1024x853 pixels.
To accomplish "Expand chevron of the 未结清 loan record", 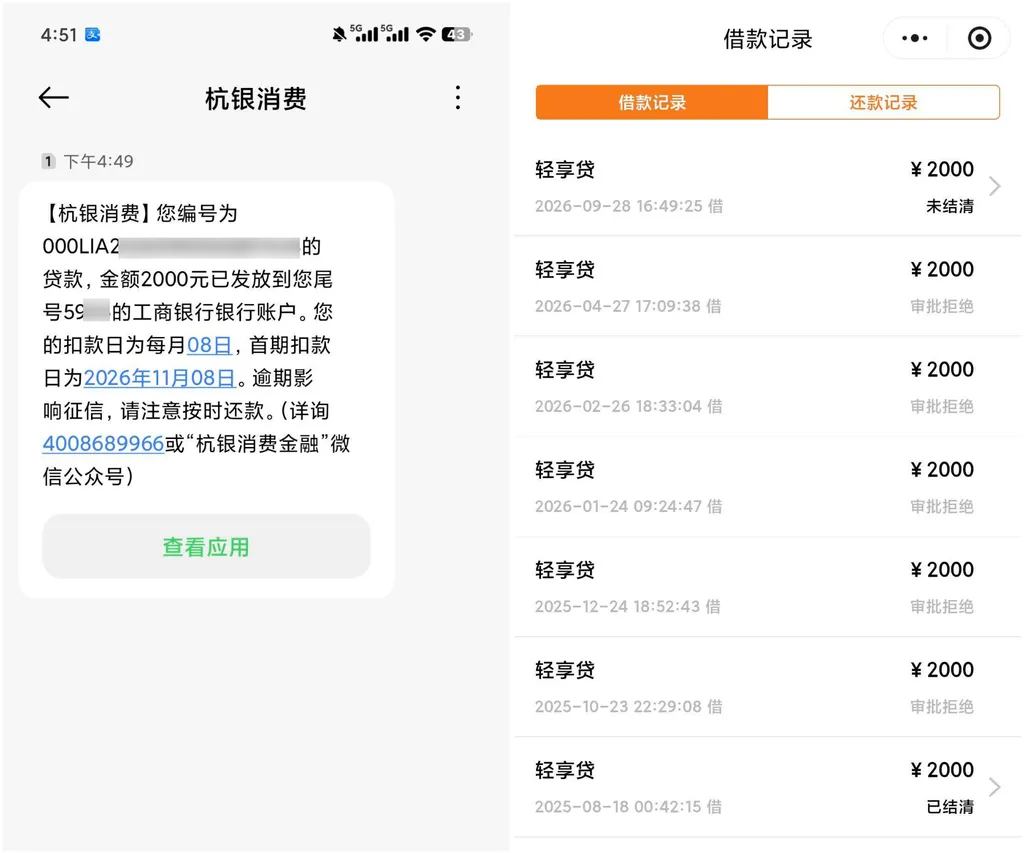I will pos(995,186).
